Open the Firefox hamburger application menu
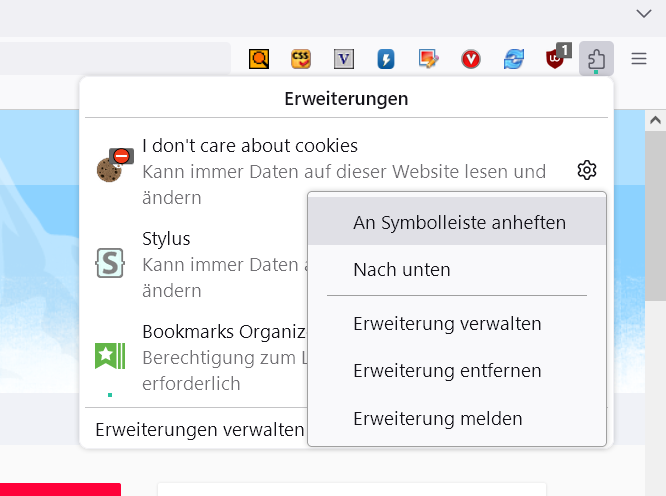 click(x=639, y=59)
